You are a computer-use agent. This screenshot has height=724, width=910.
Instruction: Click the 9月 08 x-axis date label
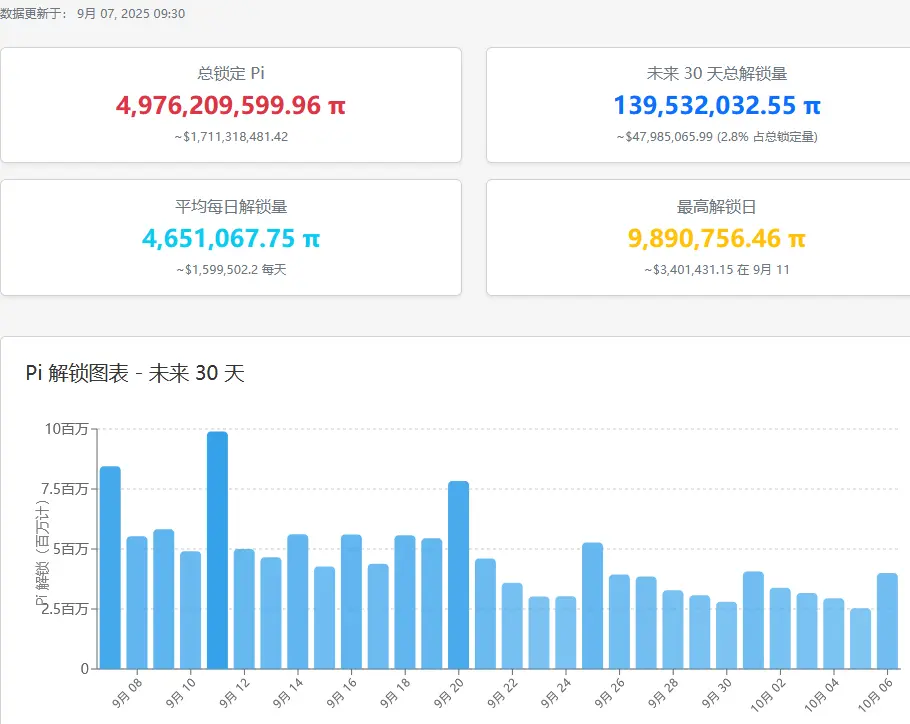(x=127, y=693)
